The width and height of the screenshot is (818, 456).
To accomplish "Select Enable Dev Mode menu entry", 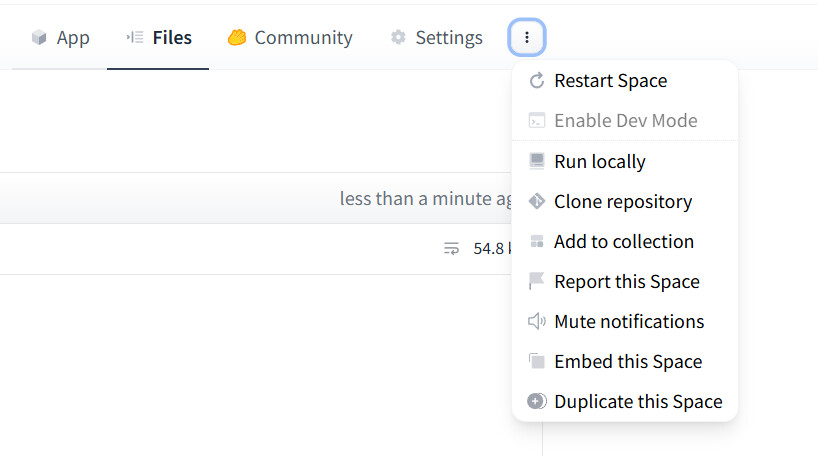I will [625, 121].
